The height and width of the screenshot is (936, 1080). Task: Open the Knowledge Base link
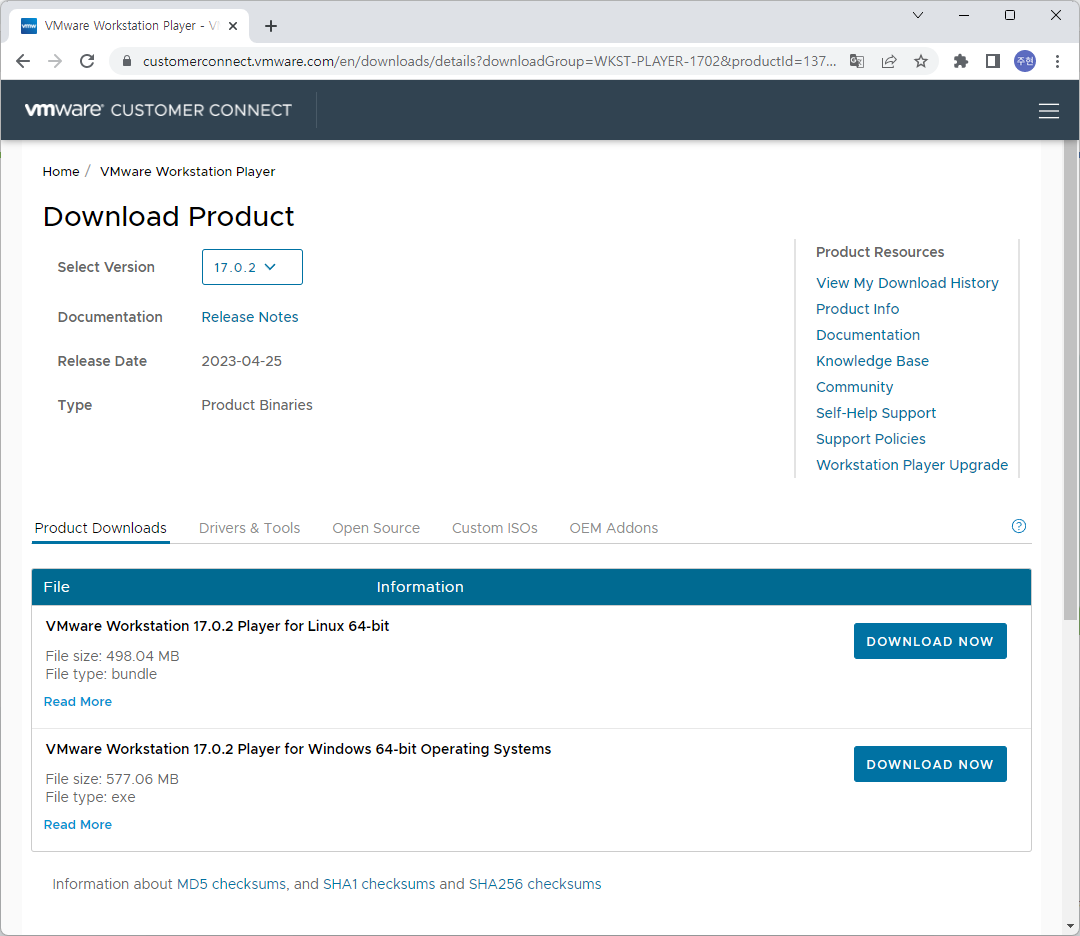(x=872, y=361)
